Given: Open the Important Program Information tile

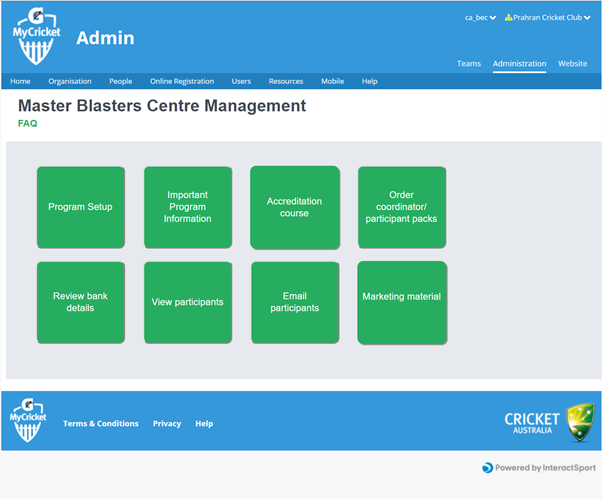Looking at the screenshot, I should (x=188, y=207).
